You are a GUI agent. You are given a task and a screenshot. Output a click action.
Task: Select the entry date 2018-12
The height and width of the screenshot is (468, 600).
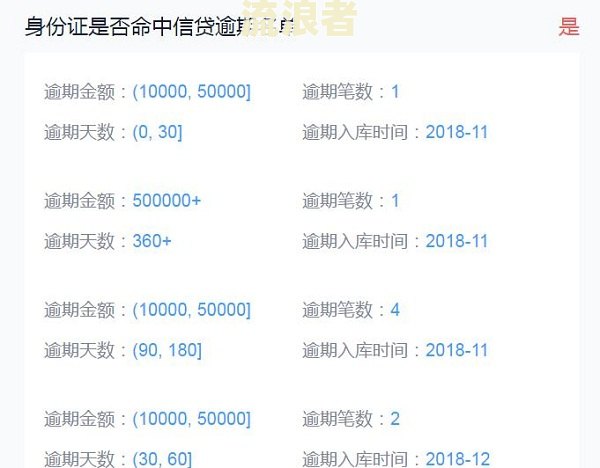pos(458,459)
